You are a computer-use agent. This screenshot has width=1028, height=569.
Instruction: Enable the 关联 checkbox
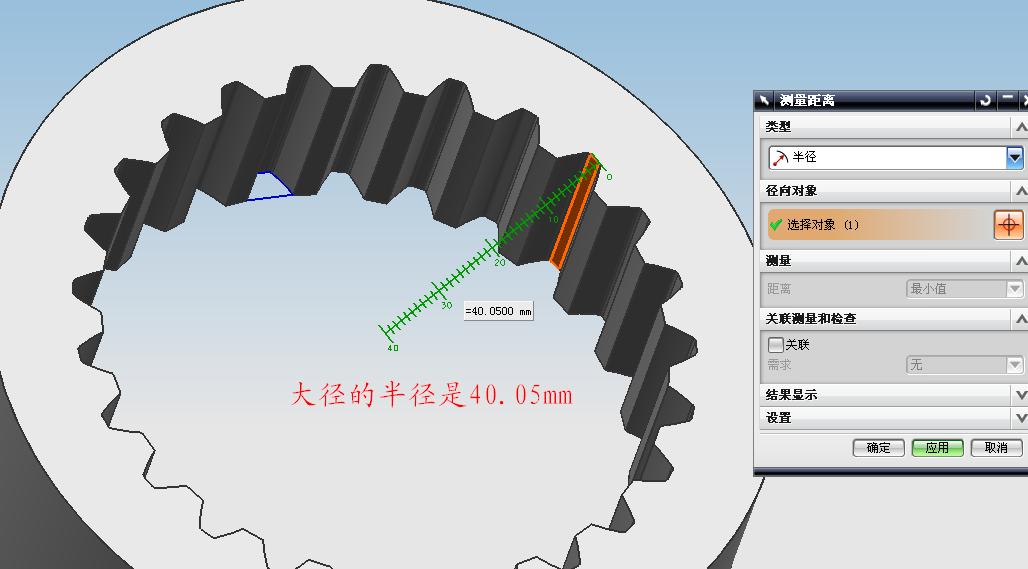click(776, 345)
